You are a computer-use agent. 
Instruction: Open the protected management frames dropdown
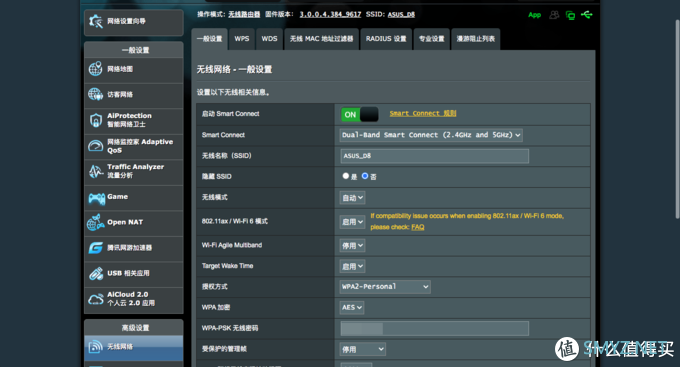363,349
